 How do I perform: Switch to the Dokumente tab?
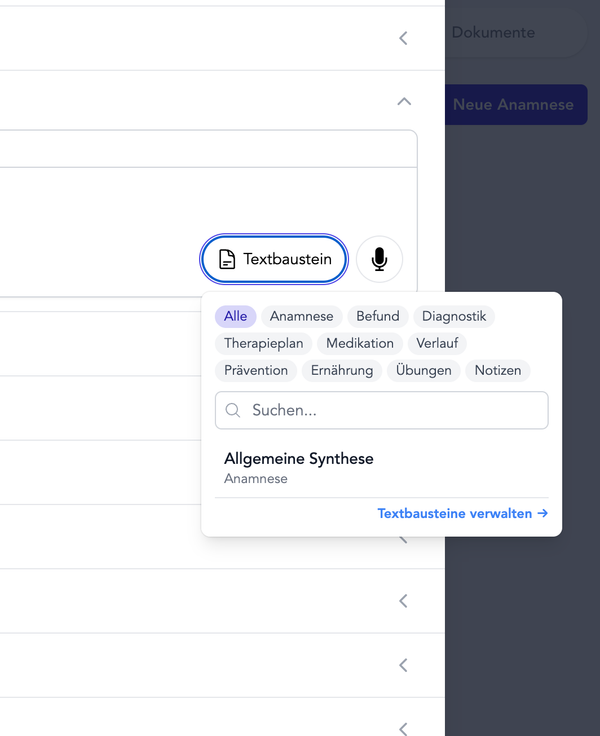point(493,33)
